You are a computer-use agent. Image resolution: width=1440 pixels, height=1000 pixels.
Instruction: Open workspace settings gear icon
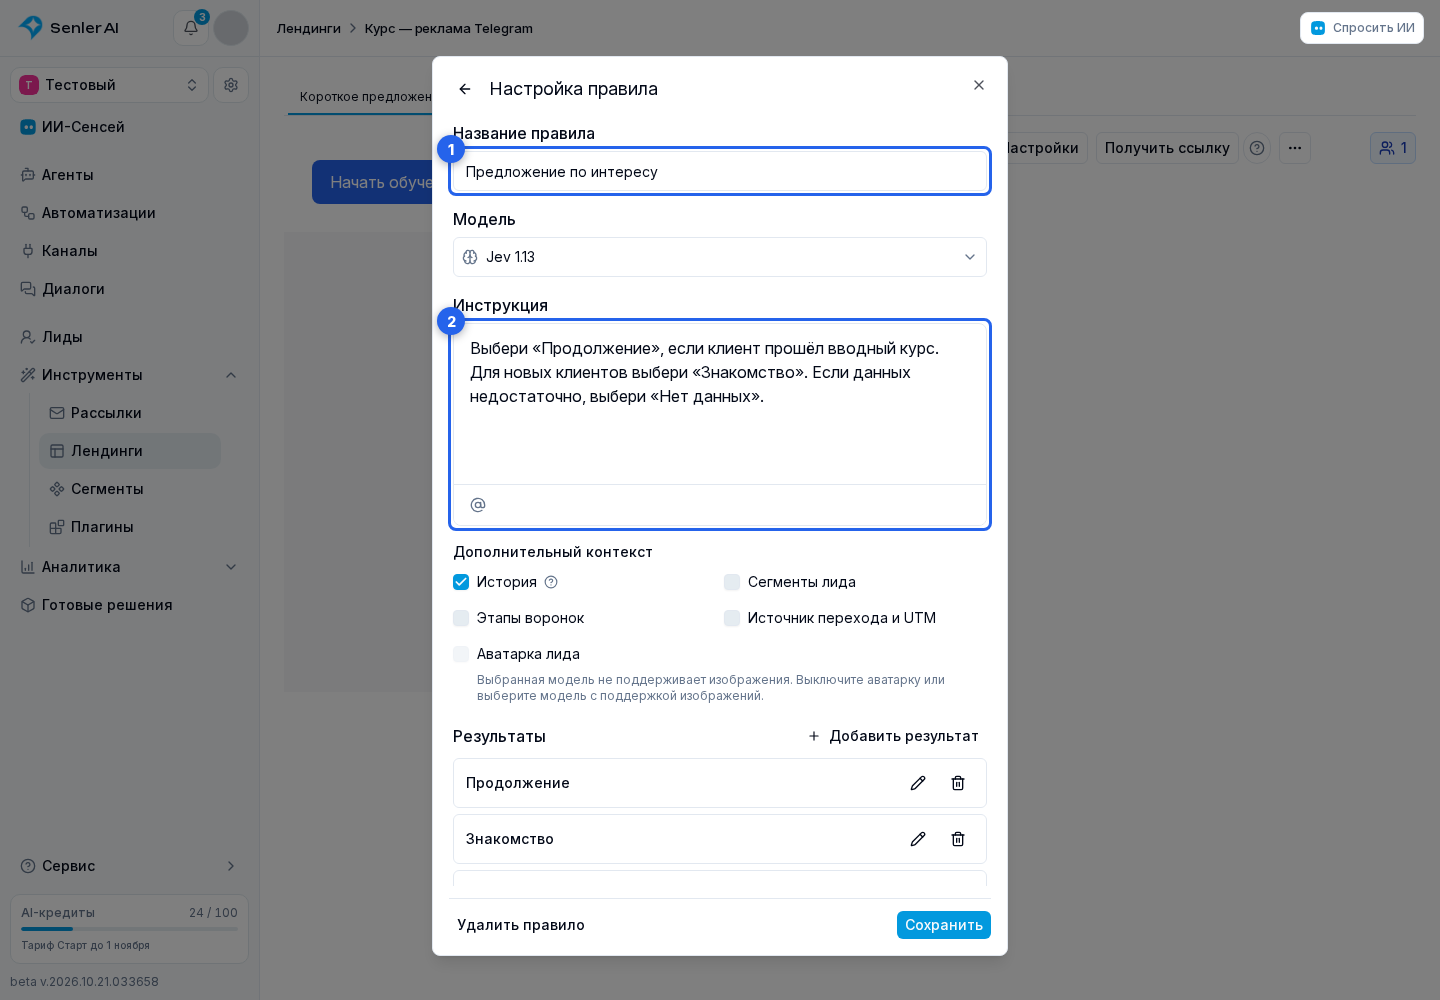231,85
